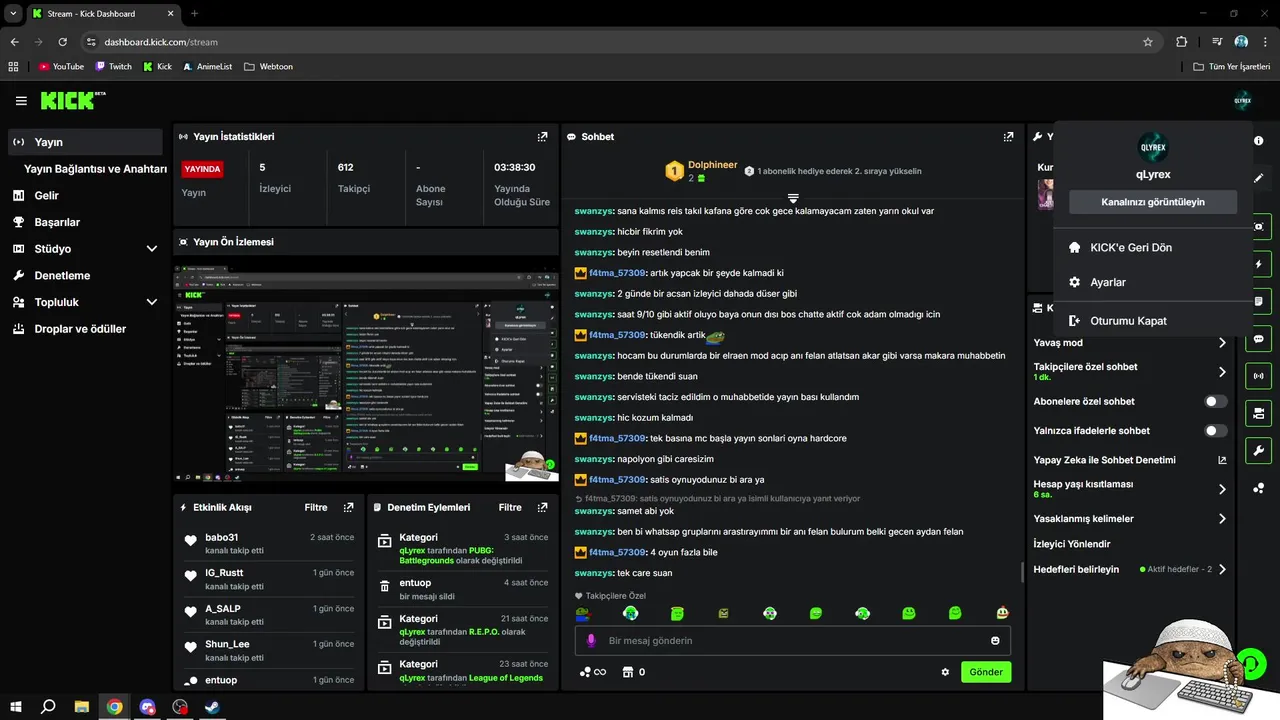Open Yayın Bağlantısı ve Anahtarı page
This screenshot has height=720, width=1280.
[95, 169]
